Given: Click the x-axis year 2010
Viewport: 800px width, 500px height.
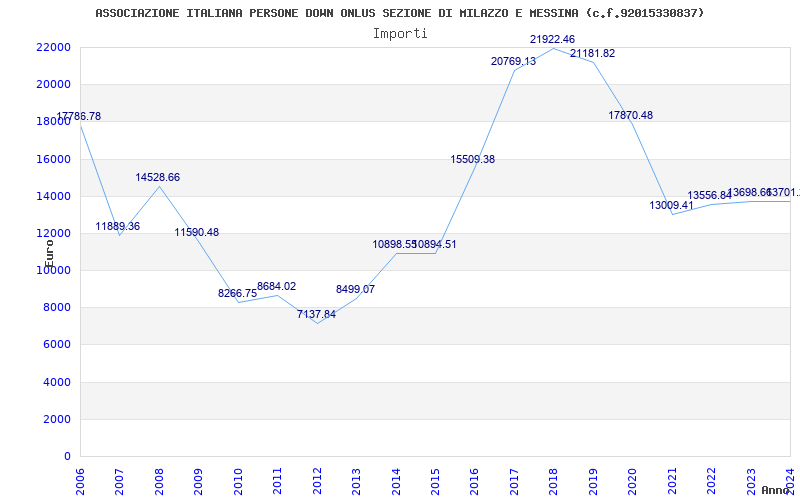Looking at the screenshot, I should click(238, 481).
